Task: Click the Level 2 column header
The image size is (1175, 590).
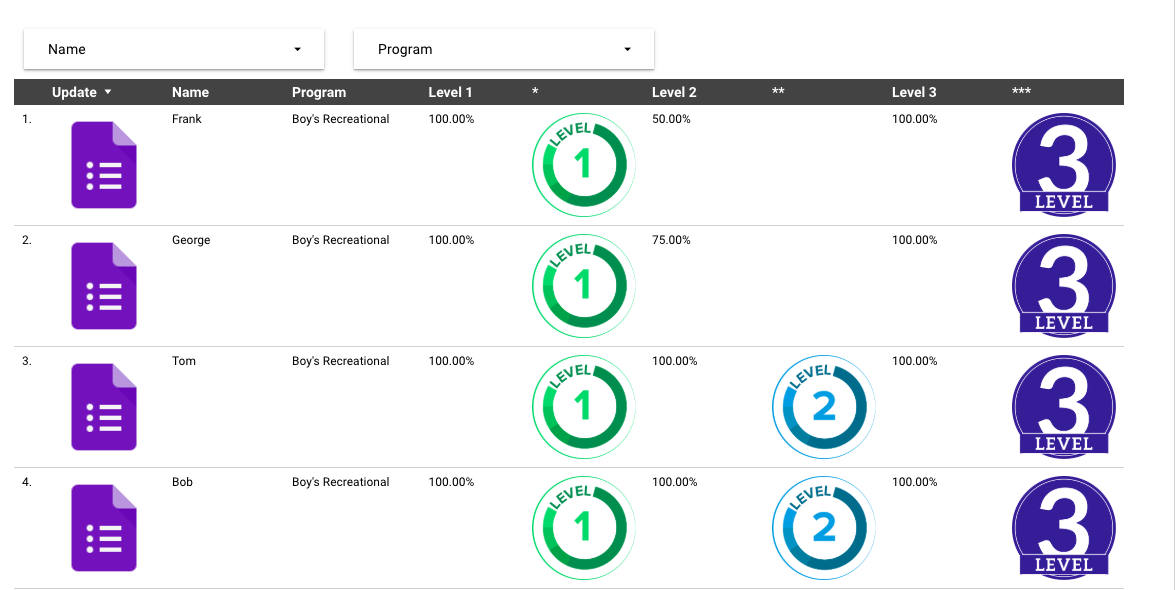Action: tap(674, 92)
